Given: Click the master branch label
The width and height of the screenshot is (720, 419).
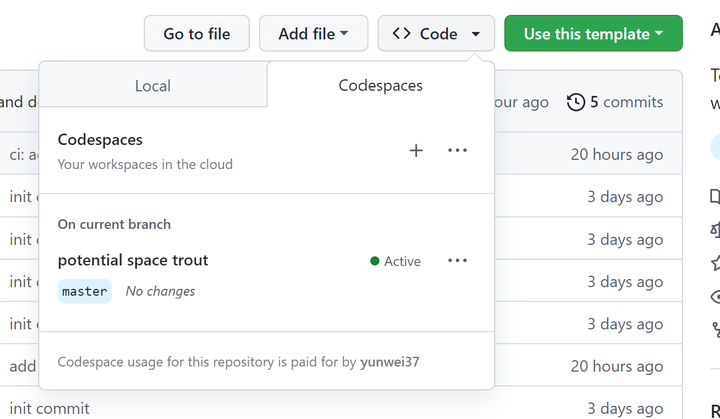Looking at the screenshot, I should click(x=84, y=291).
